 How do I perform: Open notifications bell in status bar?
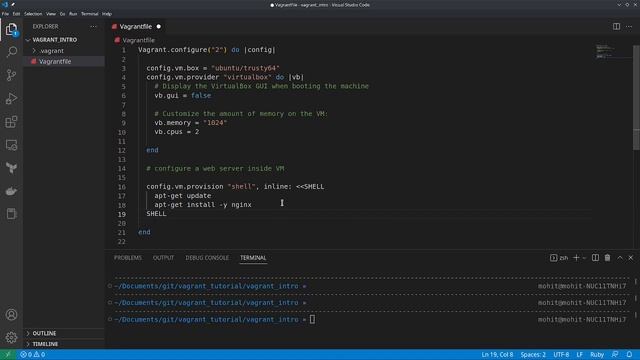629,354
